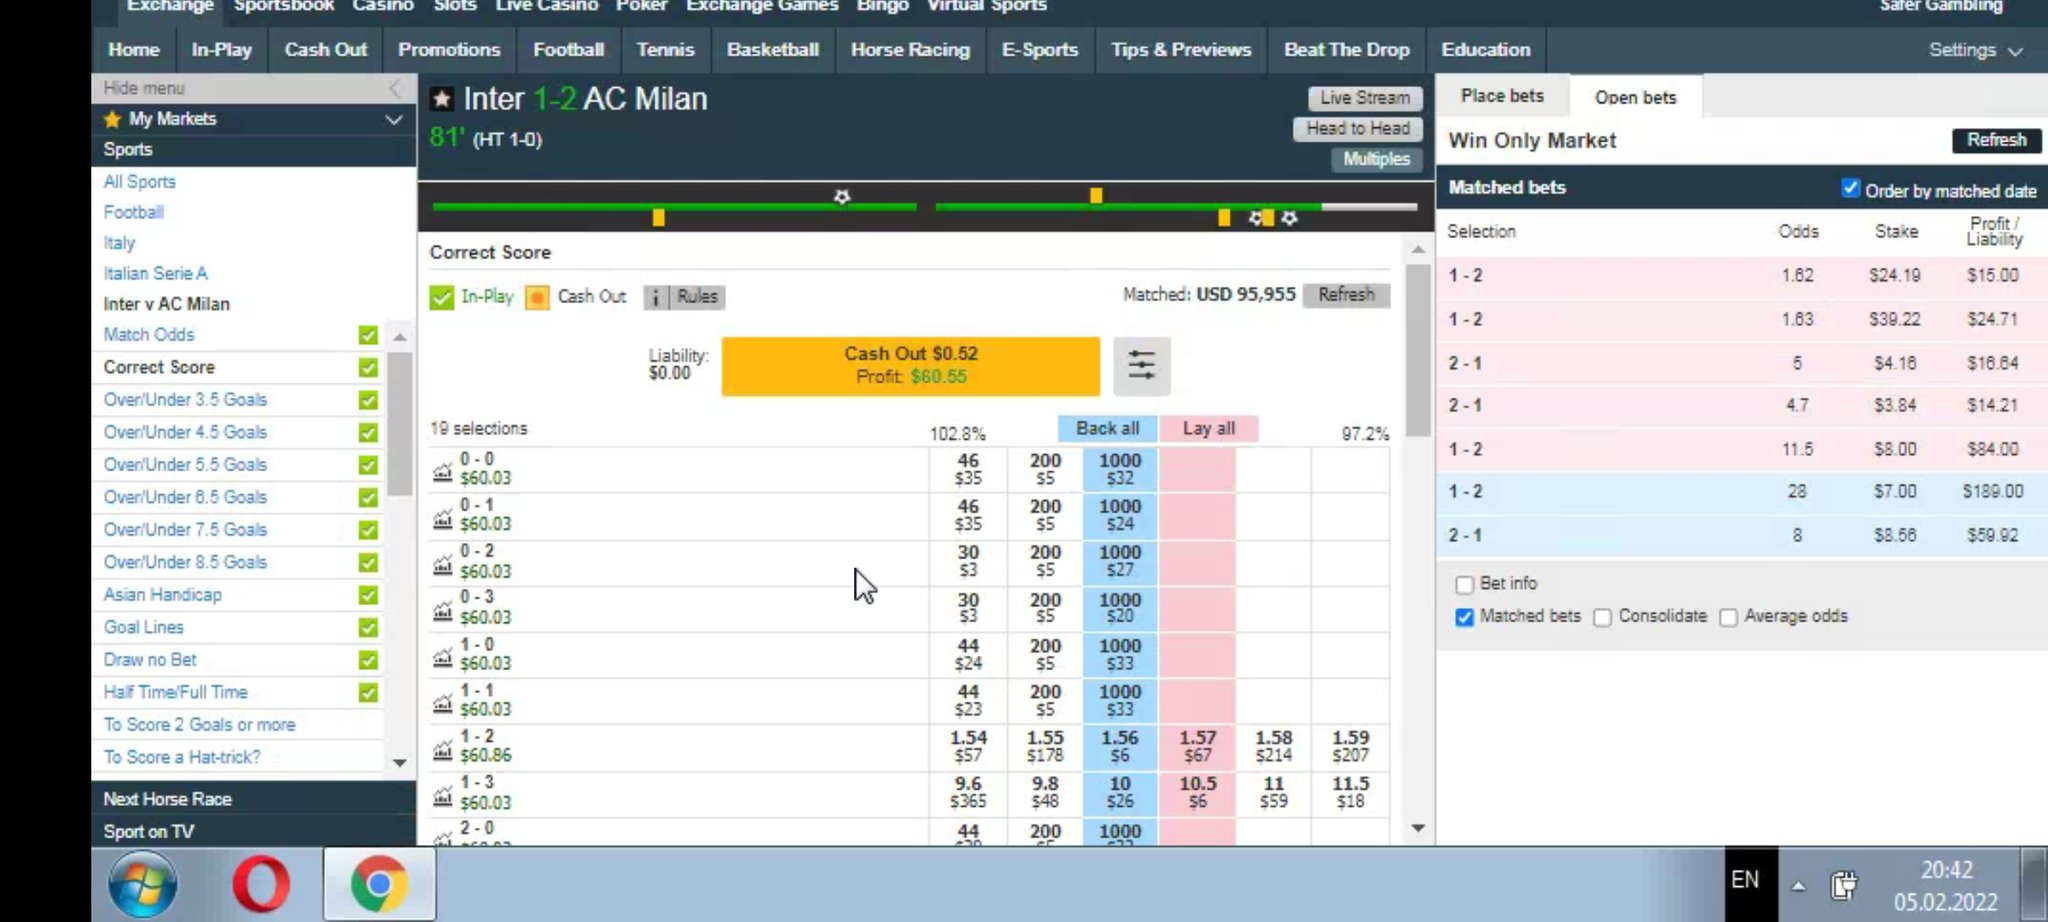Expand the My Markets chevron
Viewport: 2048px width, 922px height.
pyautogui.click(x=394, y=120)
